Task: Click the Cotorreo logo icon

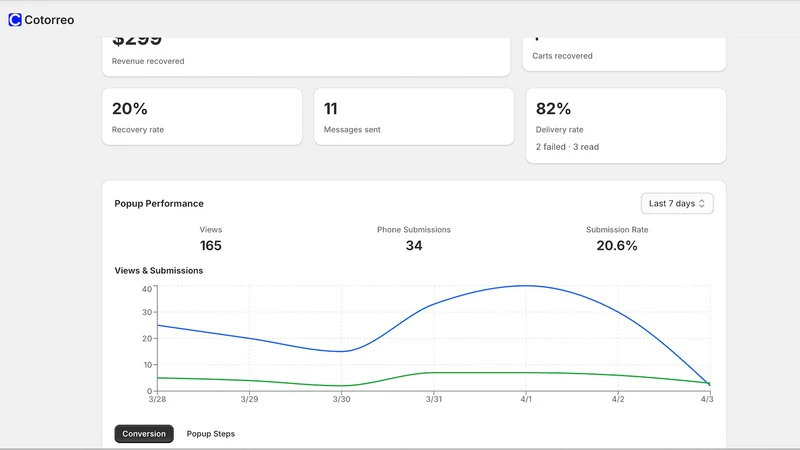Action: click(x=15, y=20)
